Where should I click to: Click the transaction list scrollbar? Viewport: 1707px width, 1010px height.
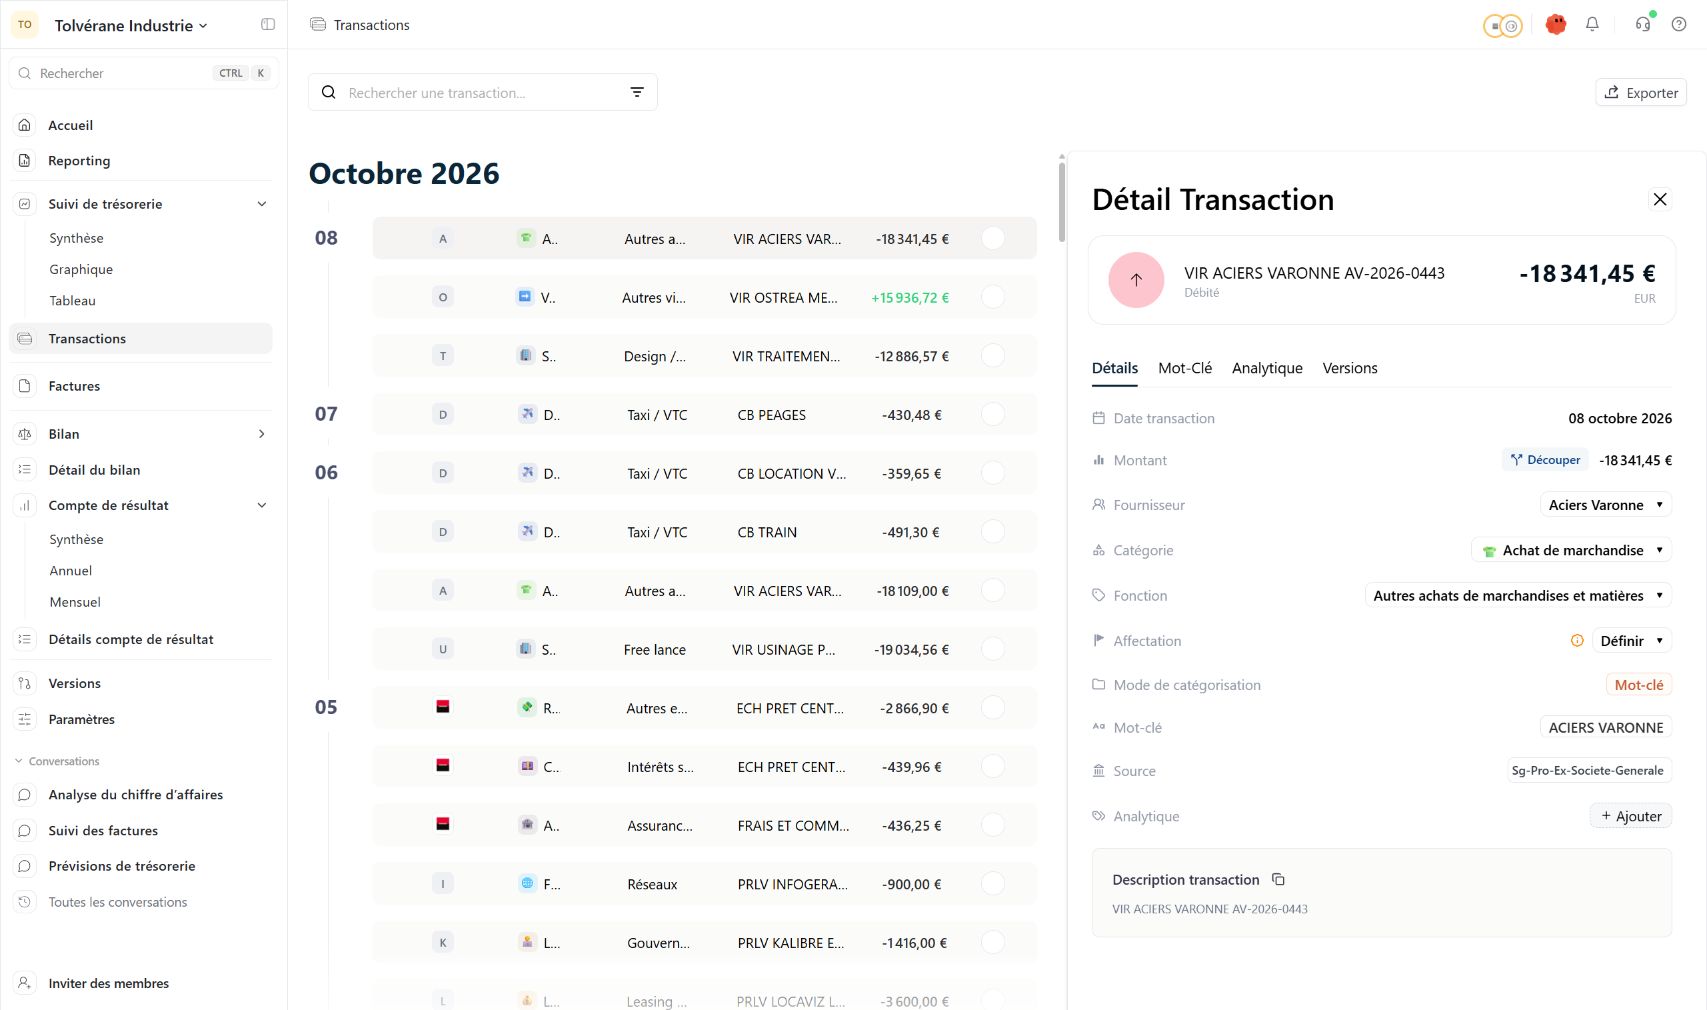(1062, 200)
